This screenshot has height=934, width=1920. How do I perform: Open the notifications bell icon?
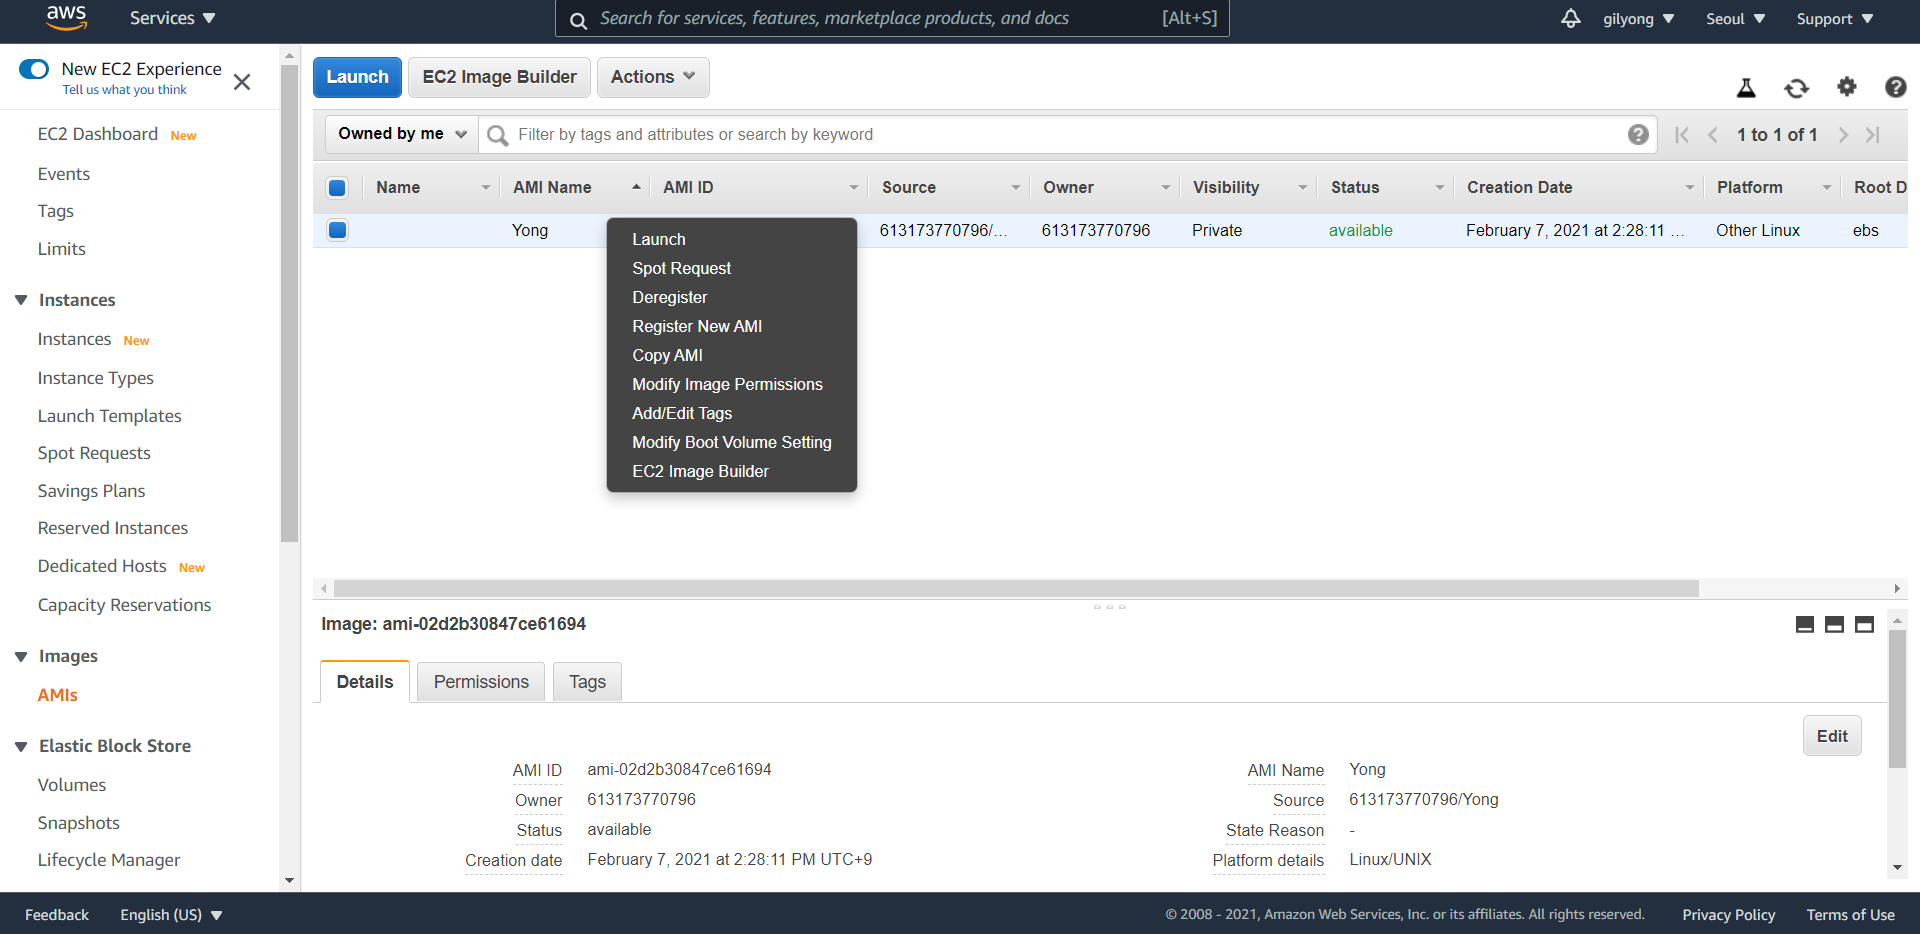[x=1570, y=18]
